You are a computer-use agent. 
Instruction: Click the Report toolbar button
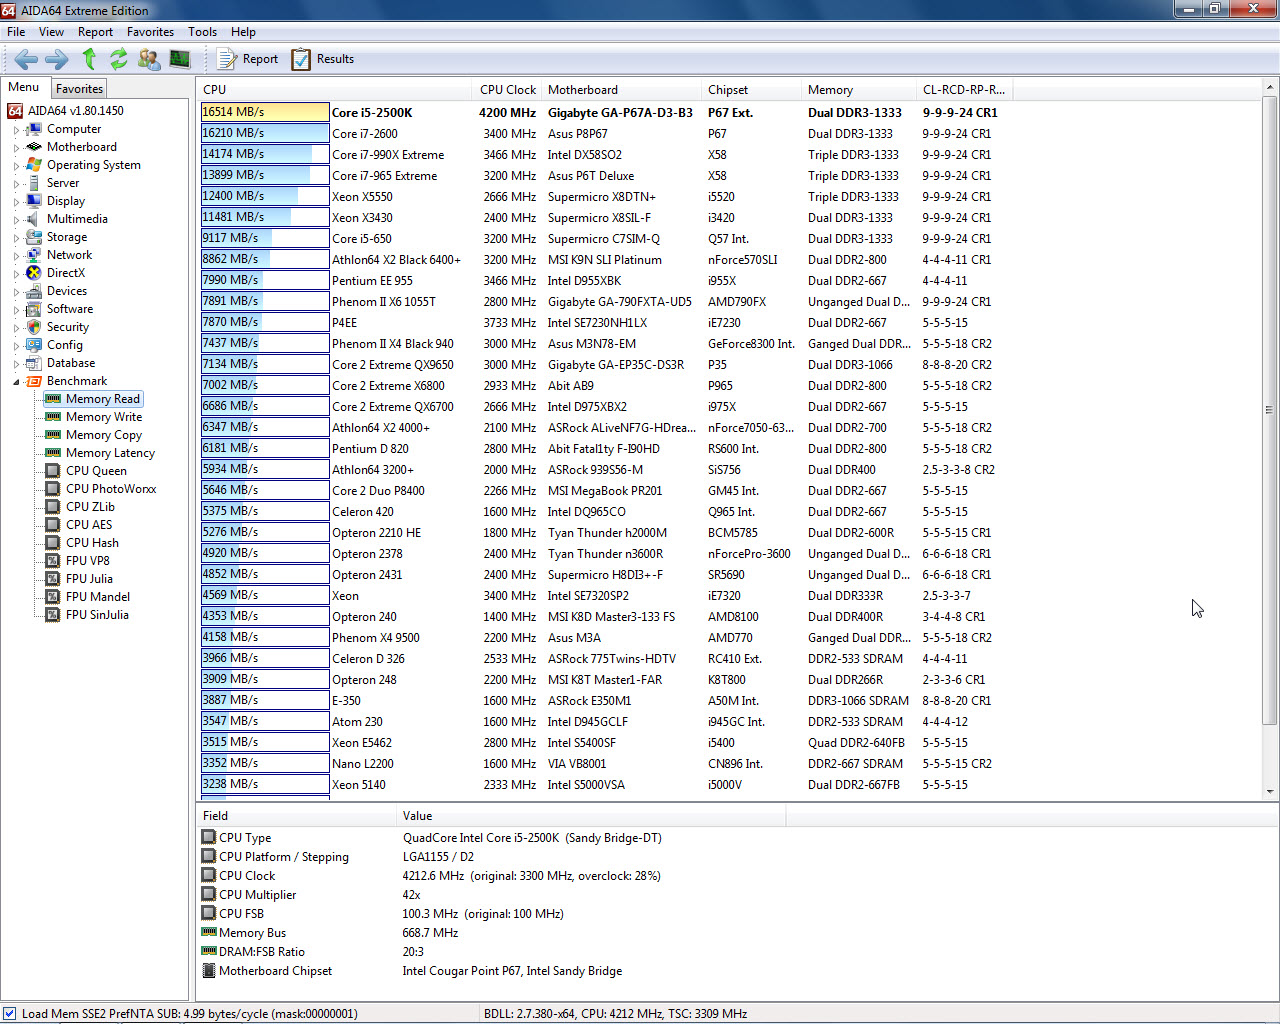(247, 59)
